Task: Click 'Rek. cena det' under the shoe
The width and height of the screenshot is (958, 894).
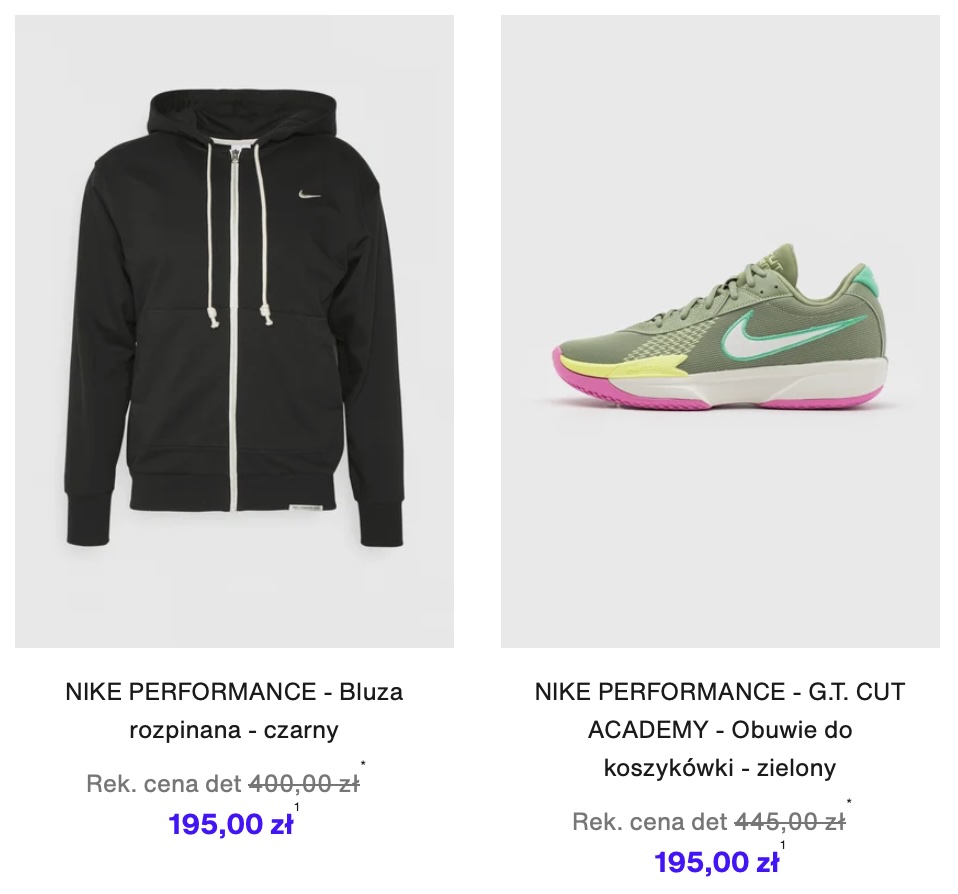Action: point(650,821)
